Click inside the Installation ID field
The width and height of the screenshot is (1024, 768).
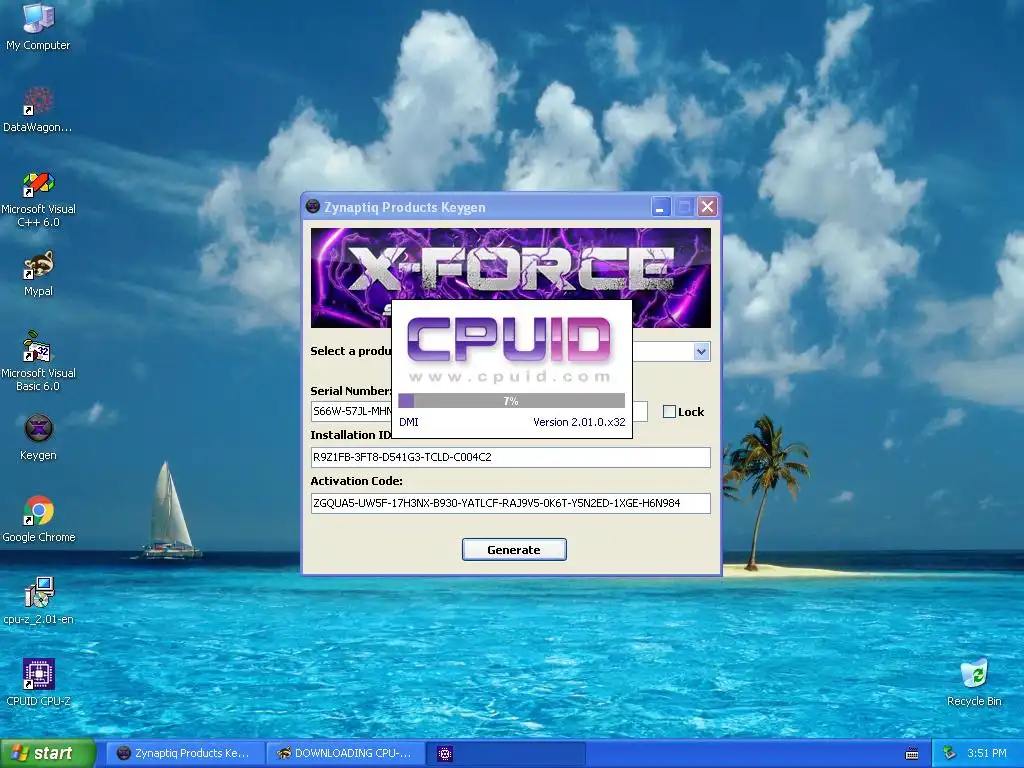[511, 457]
